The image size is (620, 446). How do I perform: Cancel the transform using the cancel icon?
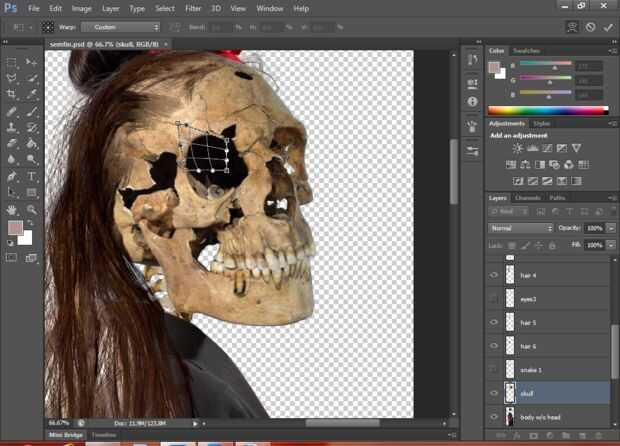(x=589, y=27)
